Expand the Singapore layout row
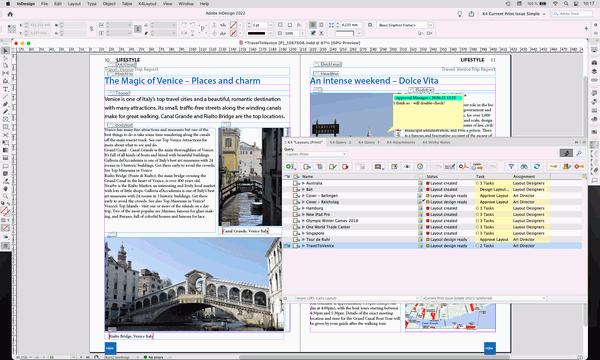The height and width of the screenshot is (360, 600). point(303,233)
